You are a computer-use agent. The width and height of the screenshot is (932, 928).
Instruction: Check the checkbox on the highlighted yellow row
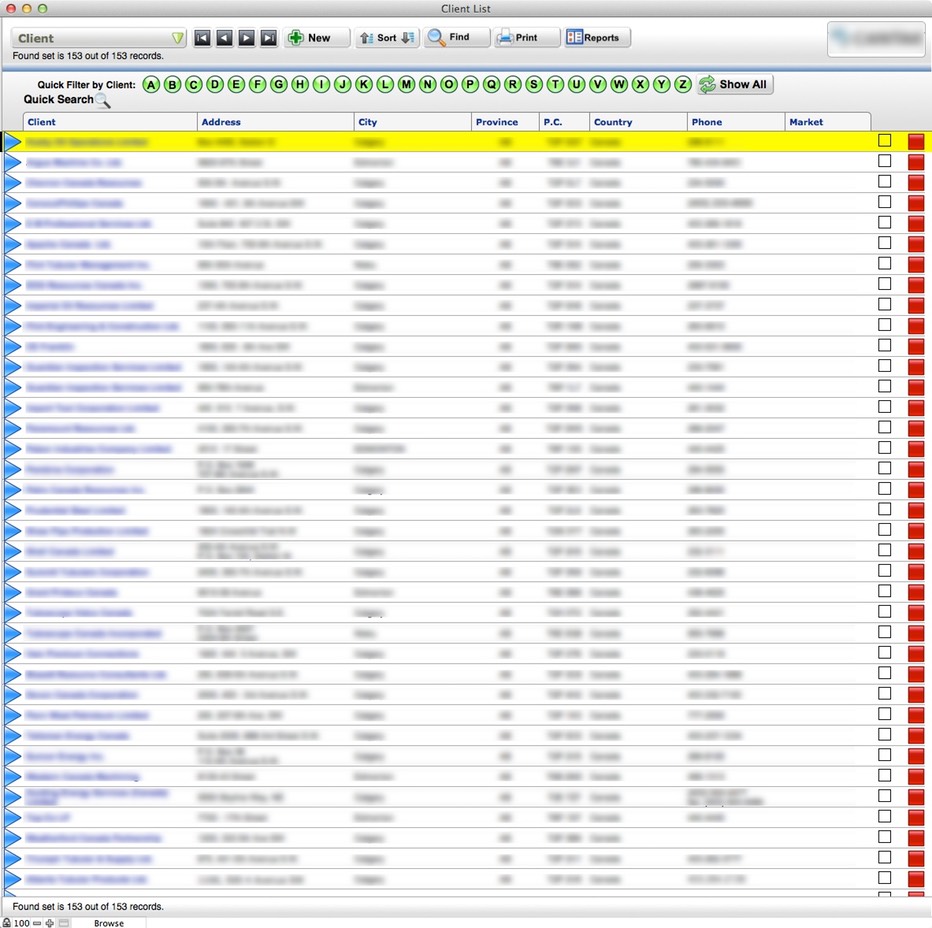(x=884, y=140)
